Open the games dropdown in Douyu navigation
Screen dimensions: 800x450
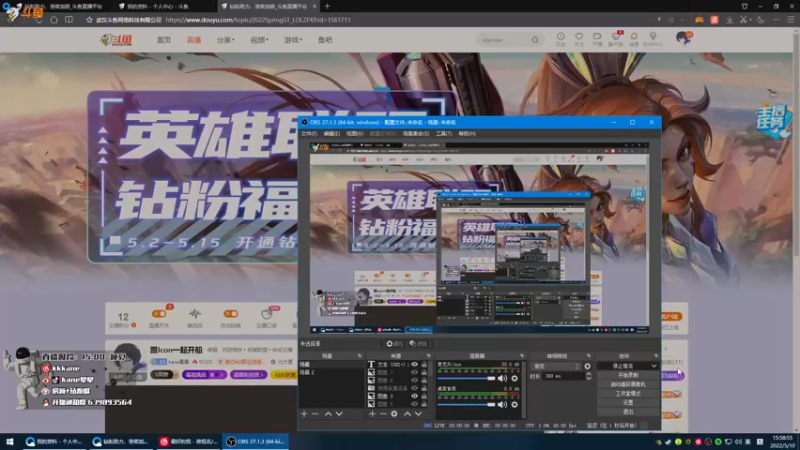[293, 40]
